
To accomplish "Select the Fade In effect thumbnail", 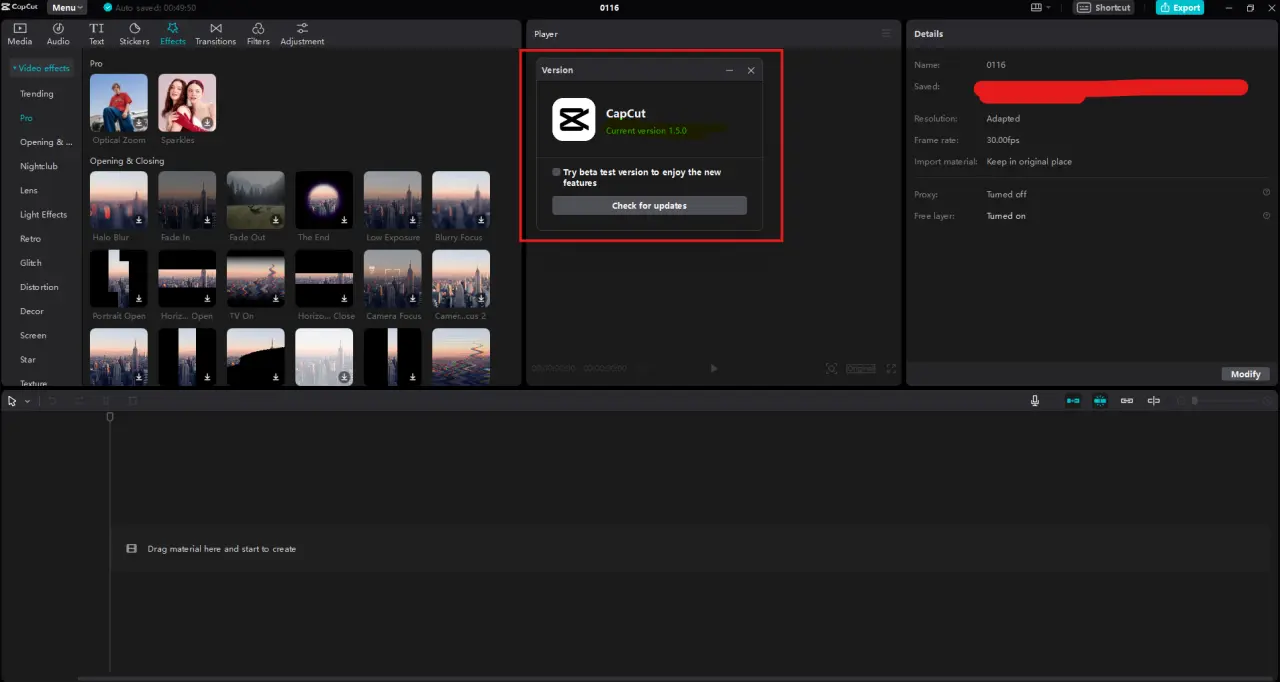I will (187, 200).
